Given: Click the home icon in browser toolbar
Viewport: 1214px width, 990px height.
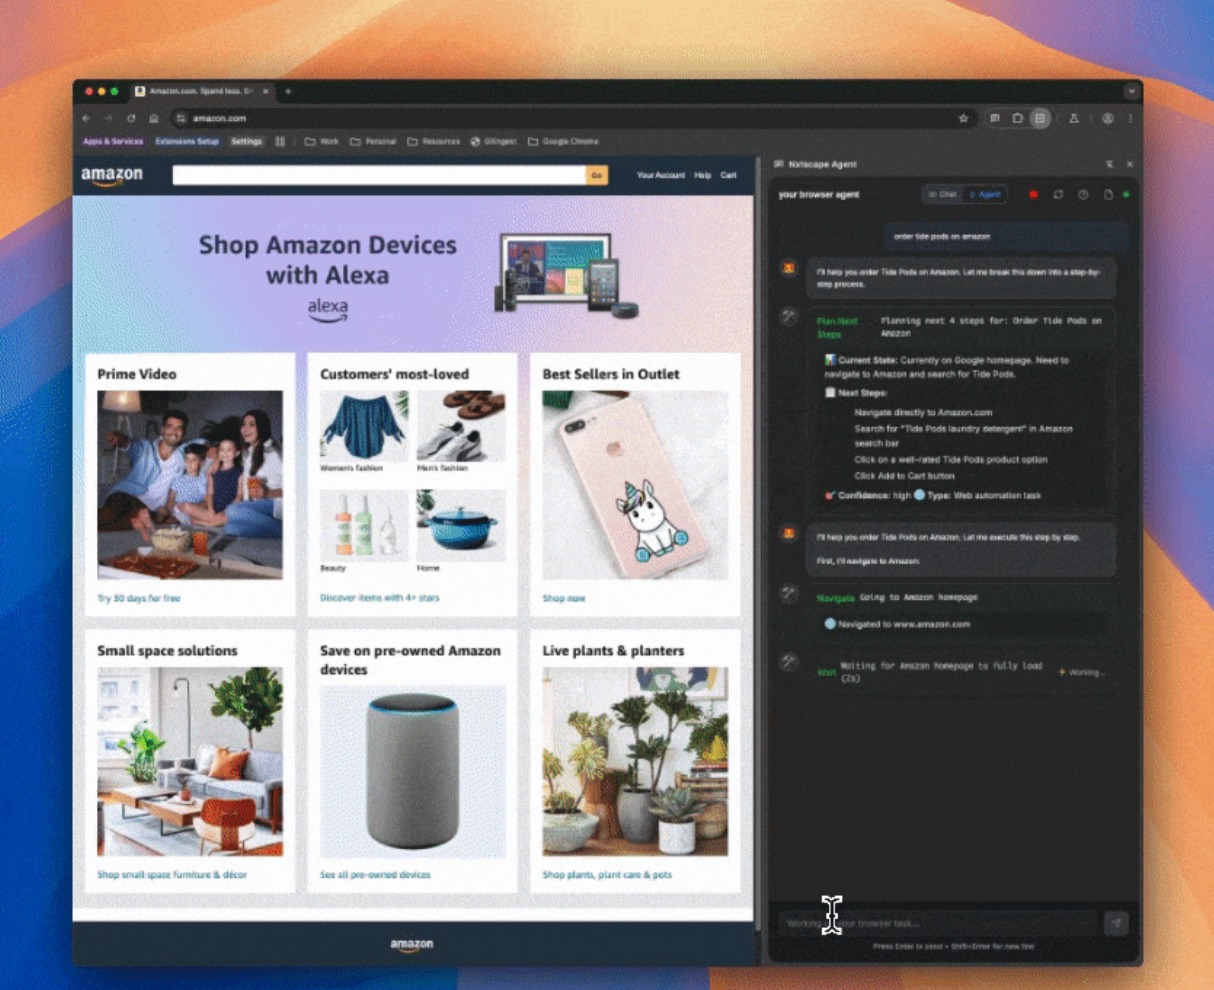Looking at the screenshot, I should pos(153,118).
